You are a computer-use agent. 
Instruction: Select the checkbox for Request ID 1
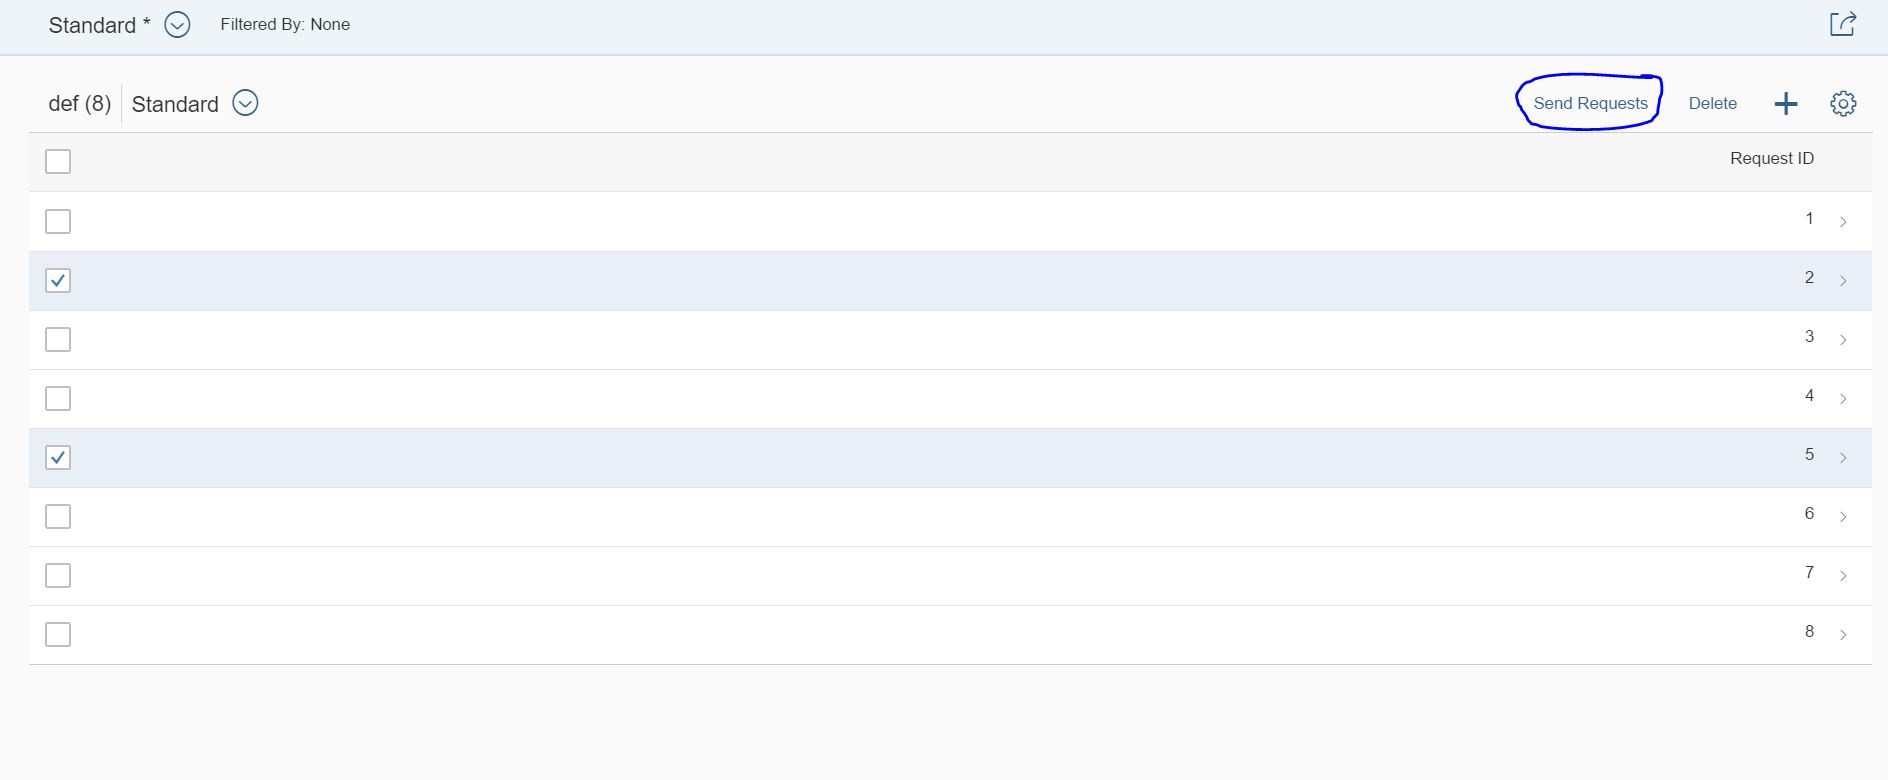(x=58, y=221)
